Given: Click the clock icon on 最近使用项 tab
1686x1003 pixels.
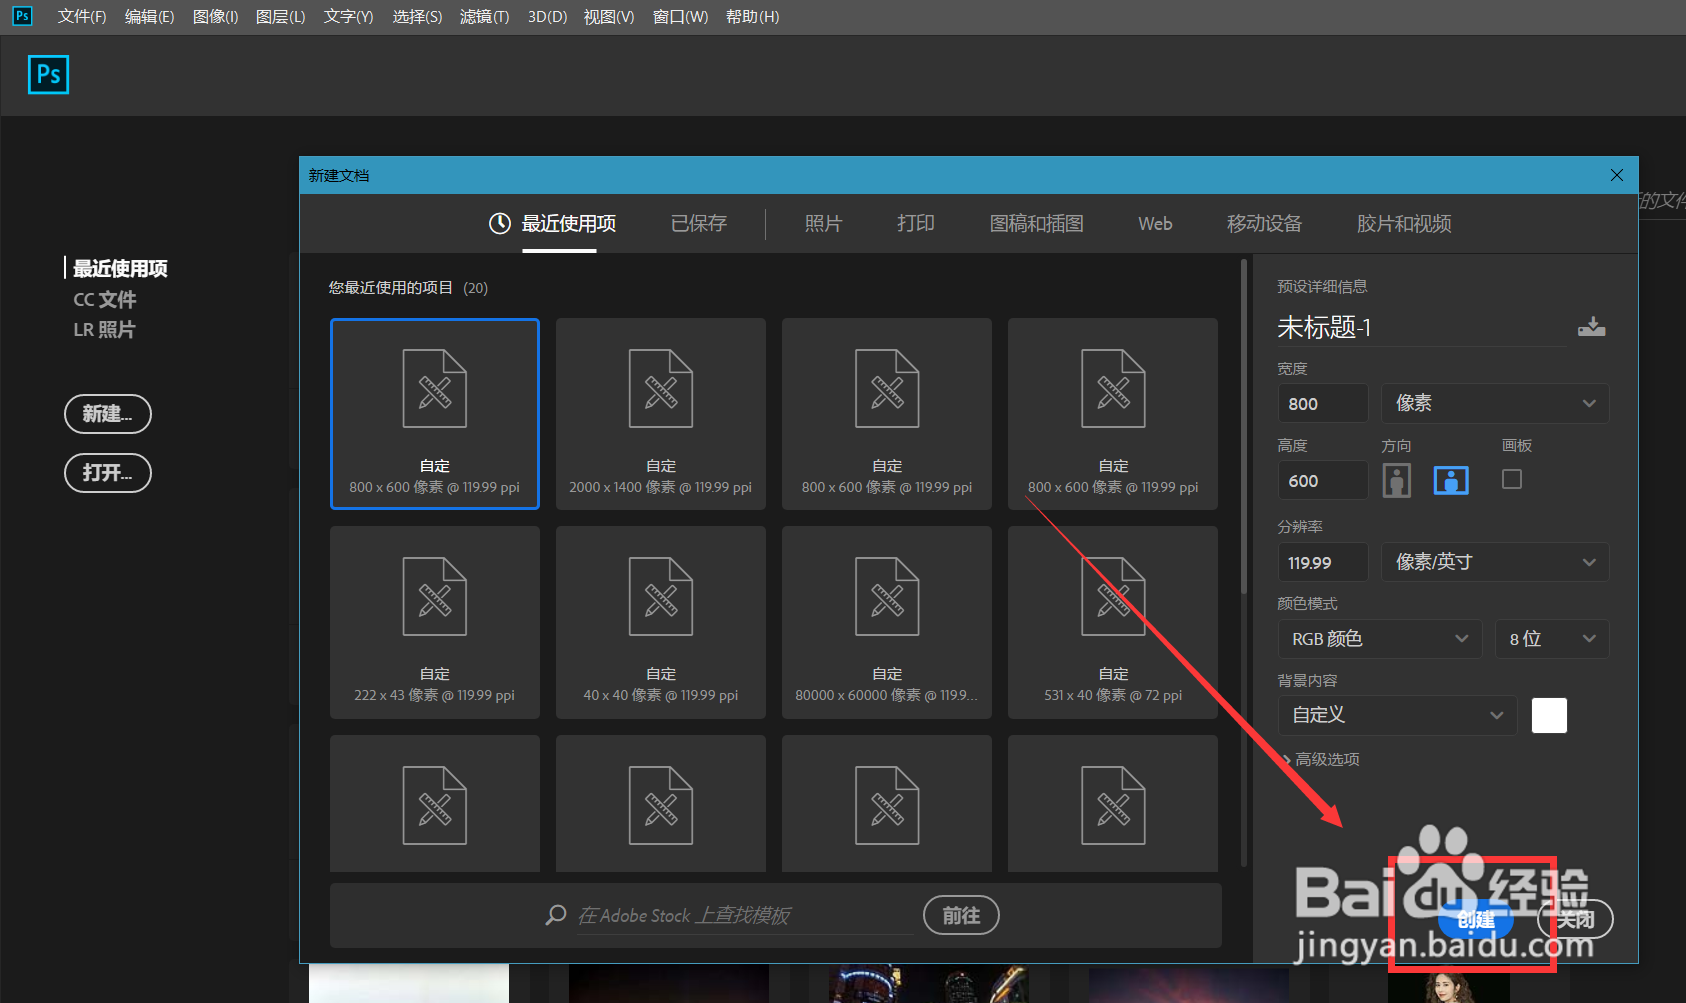Looking at the screenshot, I should [499, 223].
